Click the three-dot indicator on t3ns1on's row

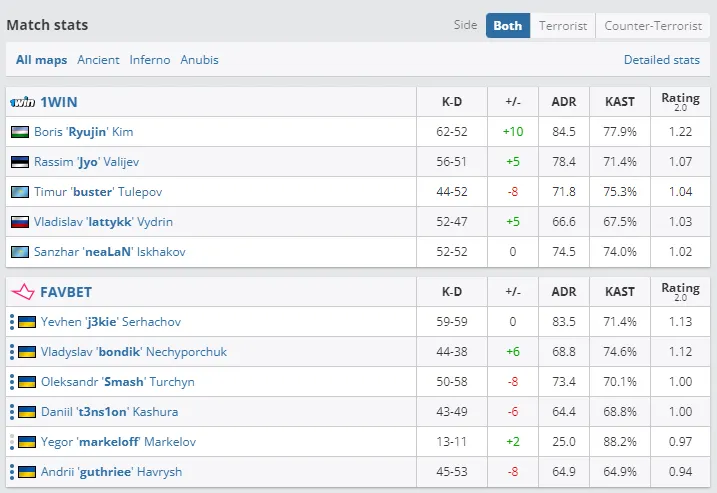[x=12, y=412]
